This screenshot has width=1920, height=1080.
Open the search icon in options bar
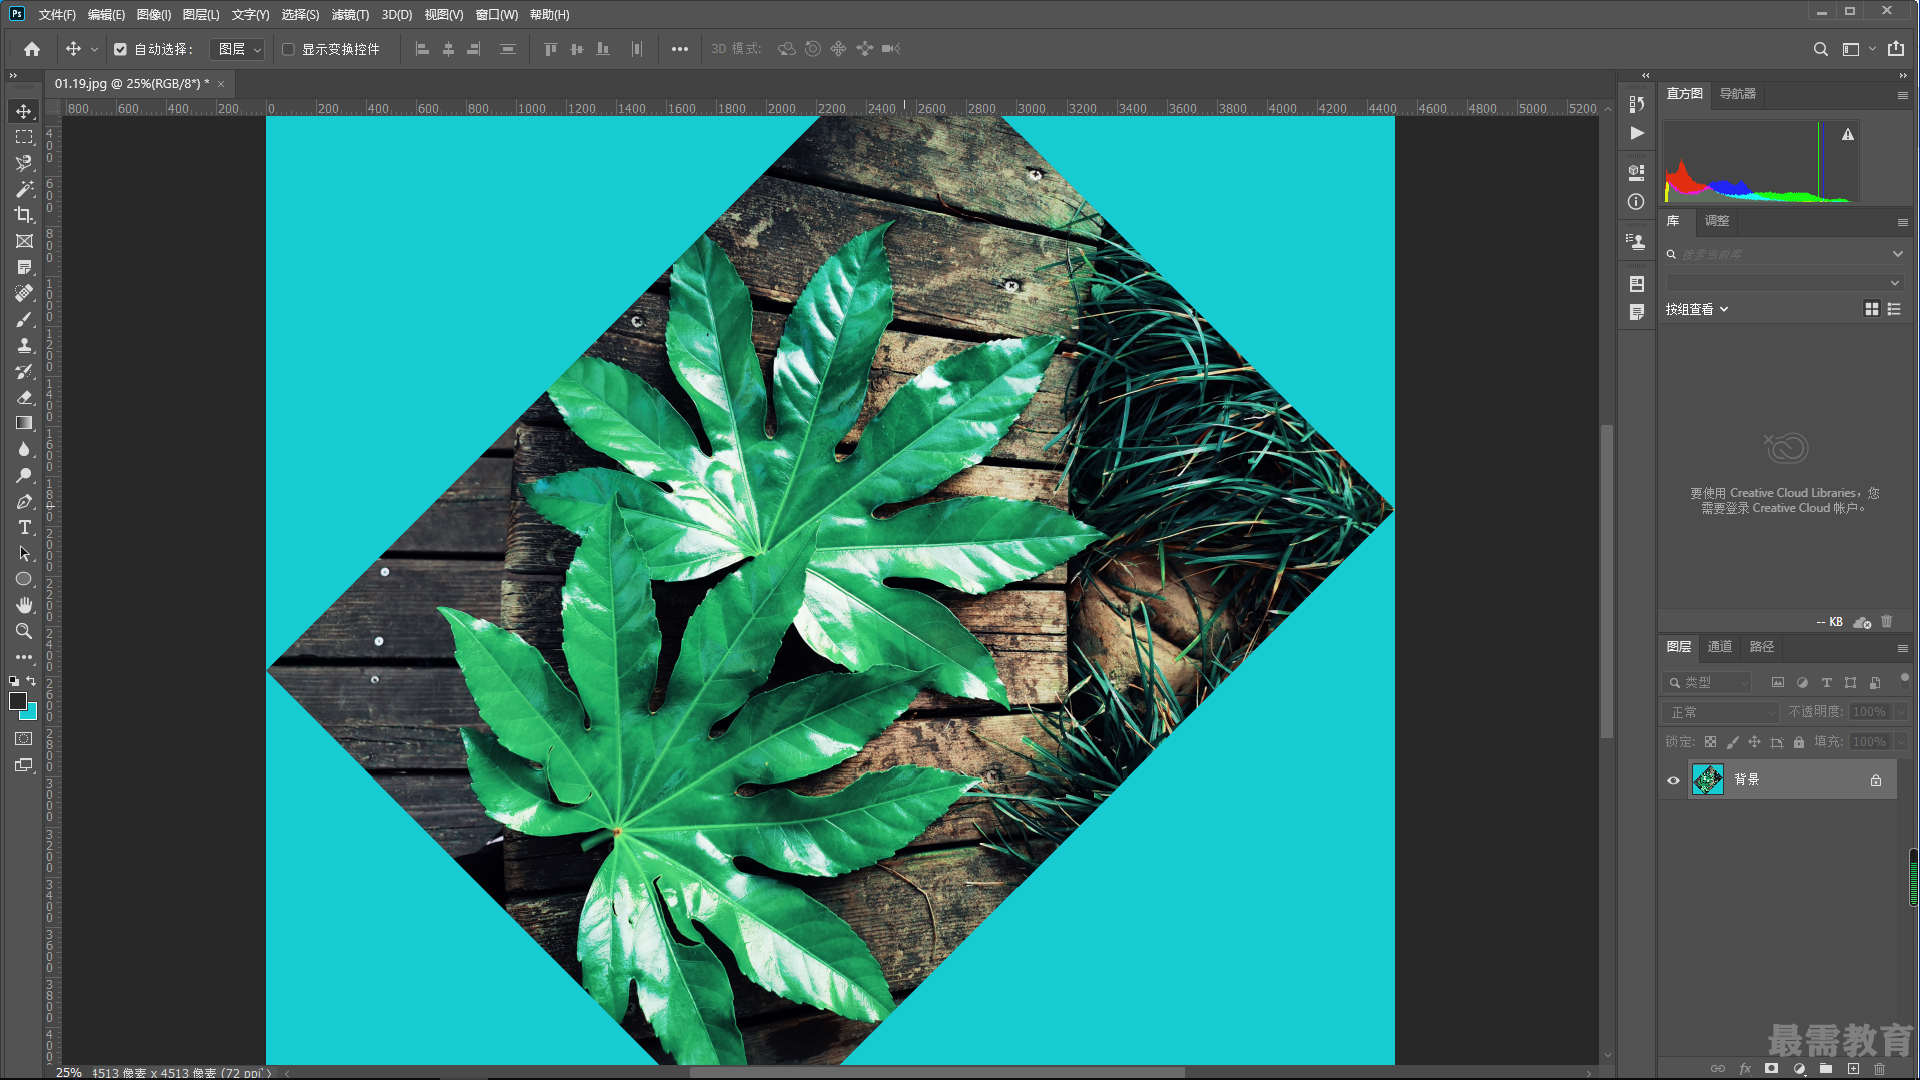(1821, 49)
